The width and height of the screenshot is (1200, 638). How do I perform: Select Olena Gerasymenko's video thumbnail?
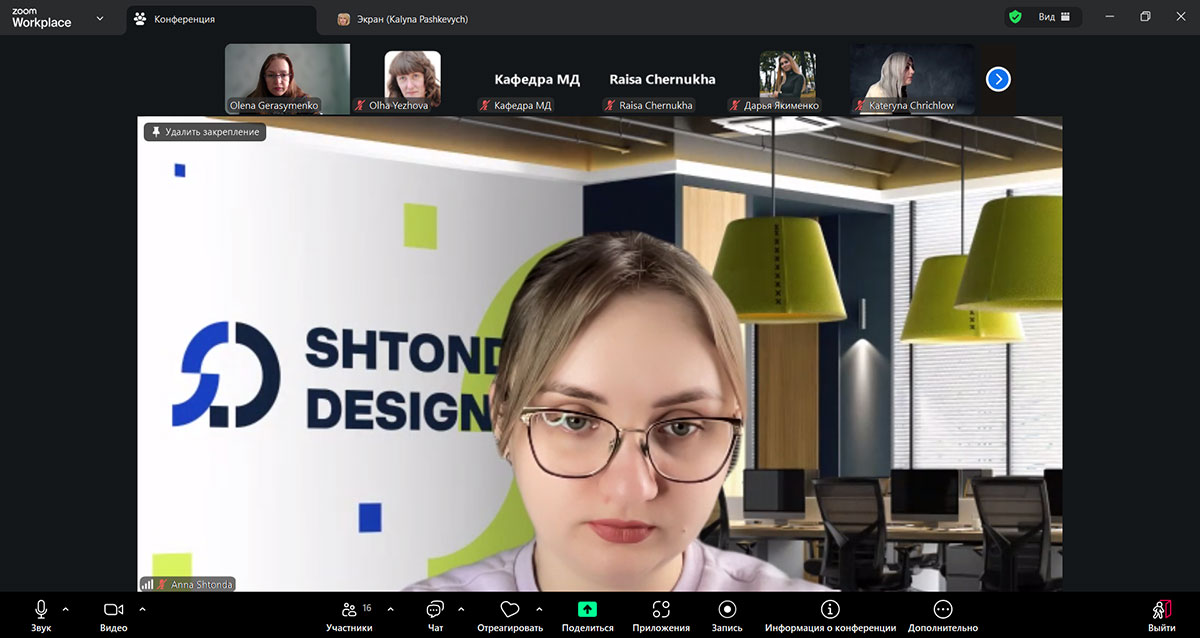pos(287,78)
